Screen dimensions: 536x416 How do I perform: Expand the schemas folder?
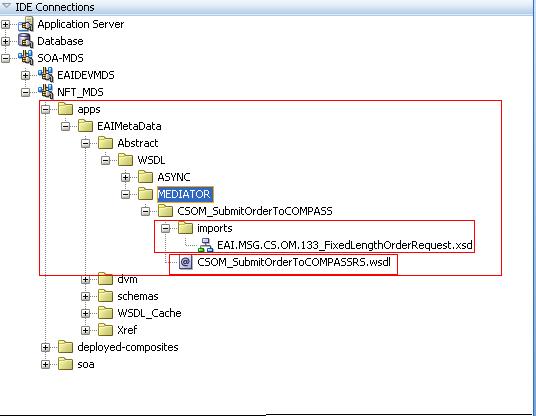(85, 296)
